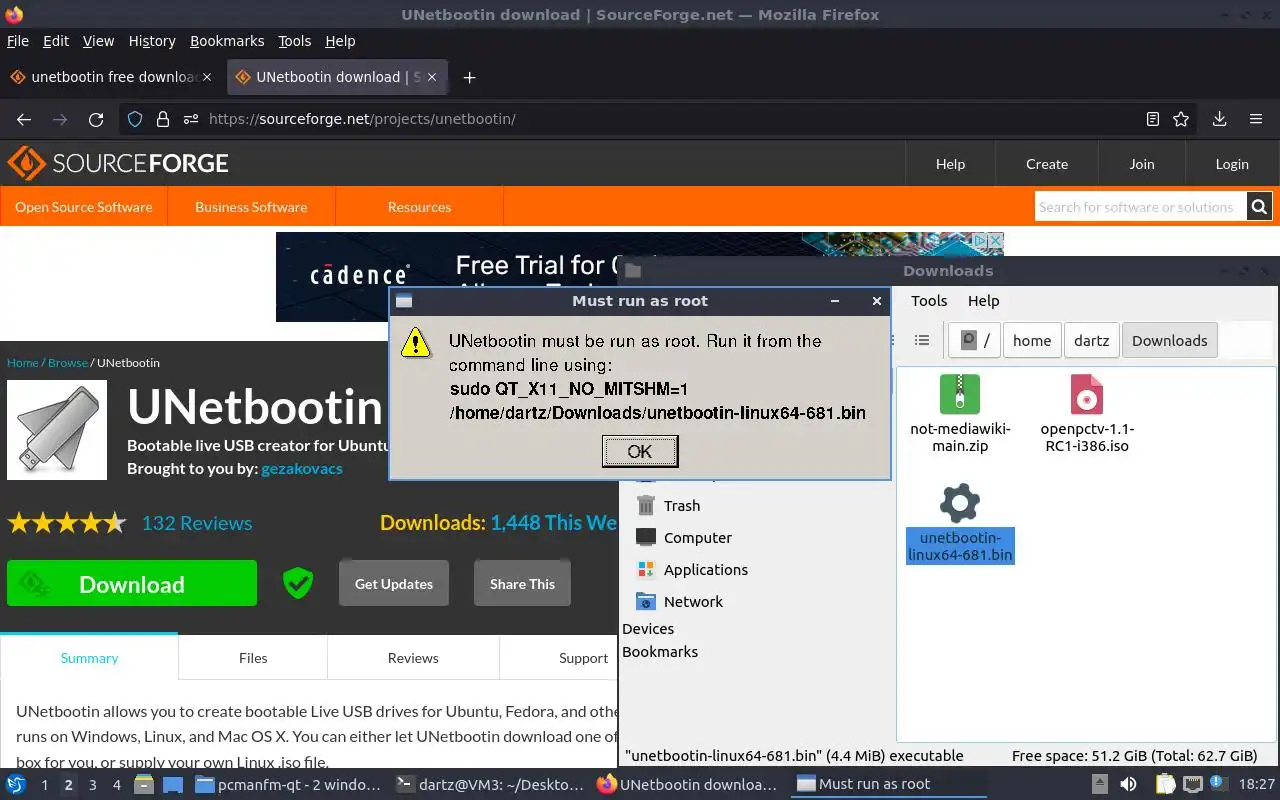This screenshot has height=800, width=1280.
Task: Reload the SourceForge page
Action: coord(96,119)
